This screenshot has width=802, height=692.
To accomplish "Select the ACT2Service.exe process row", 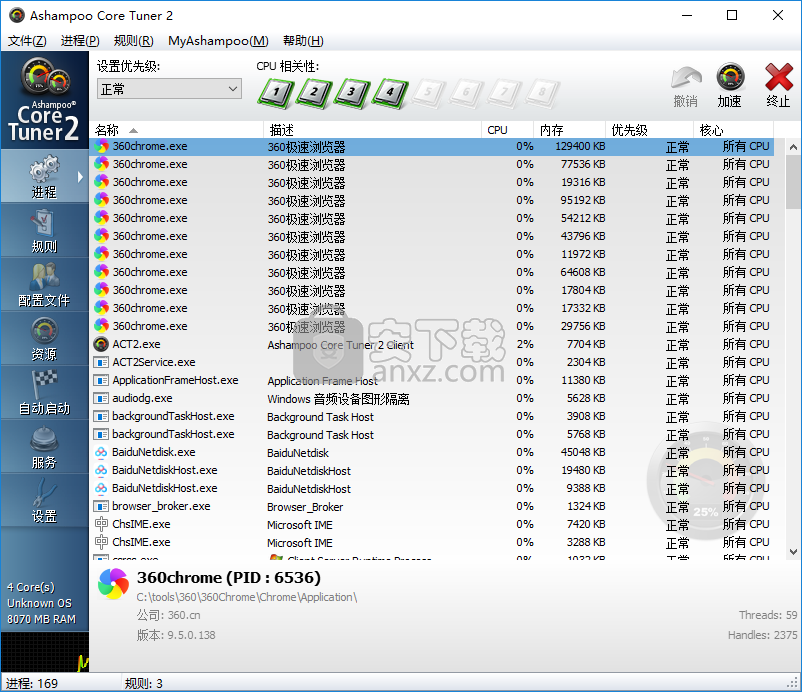I will pyautogui.click(x=432, y=362).
